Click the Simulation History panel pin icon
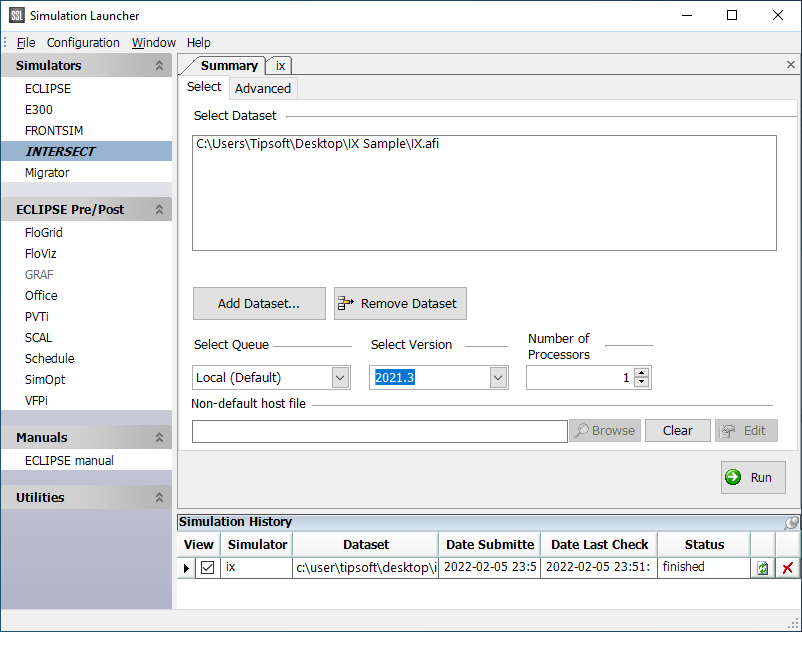This screenshot has height=662, width=802. coord(791,522)
